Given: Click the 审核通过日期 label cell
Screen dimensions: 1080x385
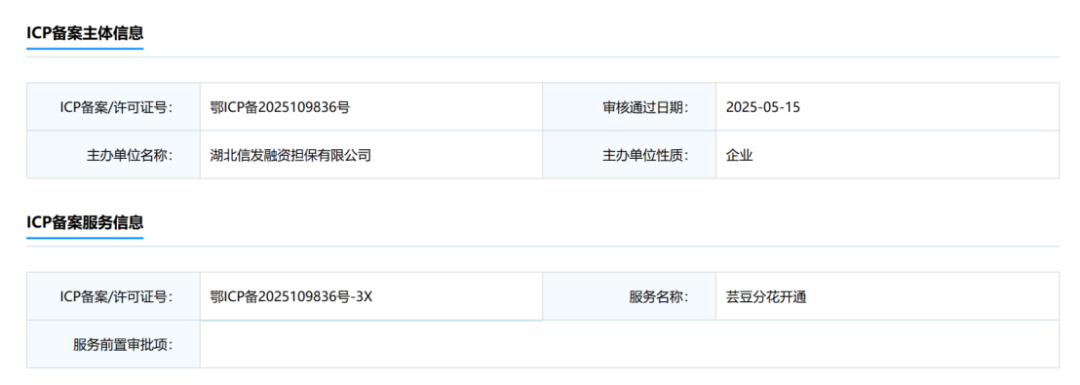Looking at the screenshot, I should click(629, 107).
